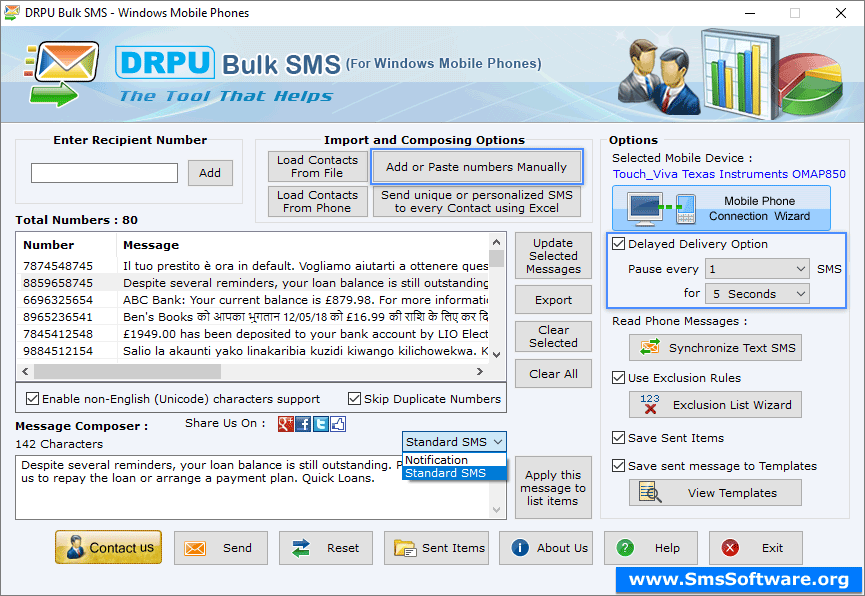Select row with number 9884512154
The width and height of the screenshot is (865, 596).
[x=253, y=351]
